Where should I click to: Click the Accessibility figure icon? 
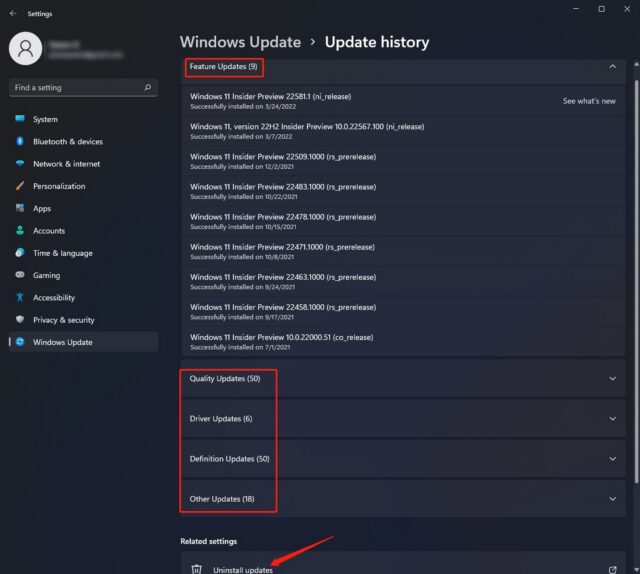20,297
